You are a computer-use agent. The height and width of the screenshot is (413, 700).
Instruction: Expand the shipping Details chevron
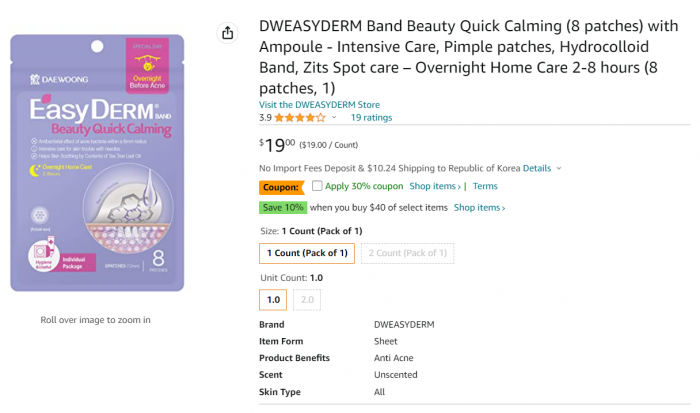(559, 168)
